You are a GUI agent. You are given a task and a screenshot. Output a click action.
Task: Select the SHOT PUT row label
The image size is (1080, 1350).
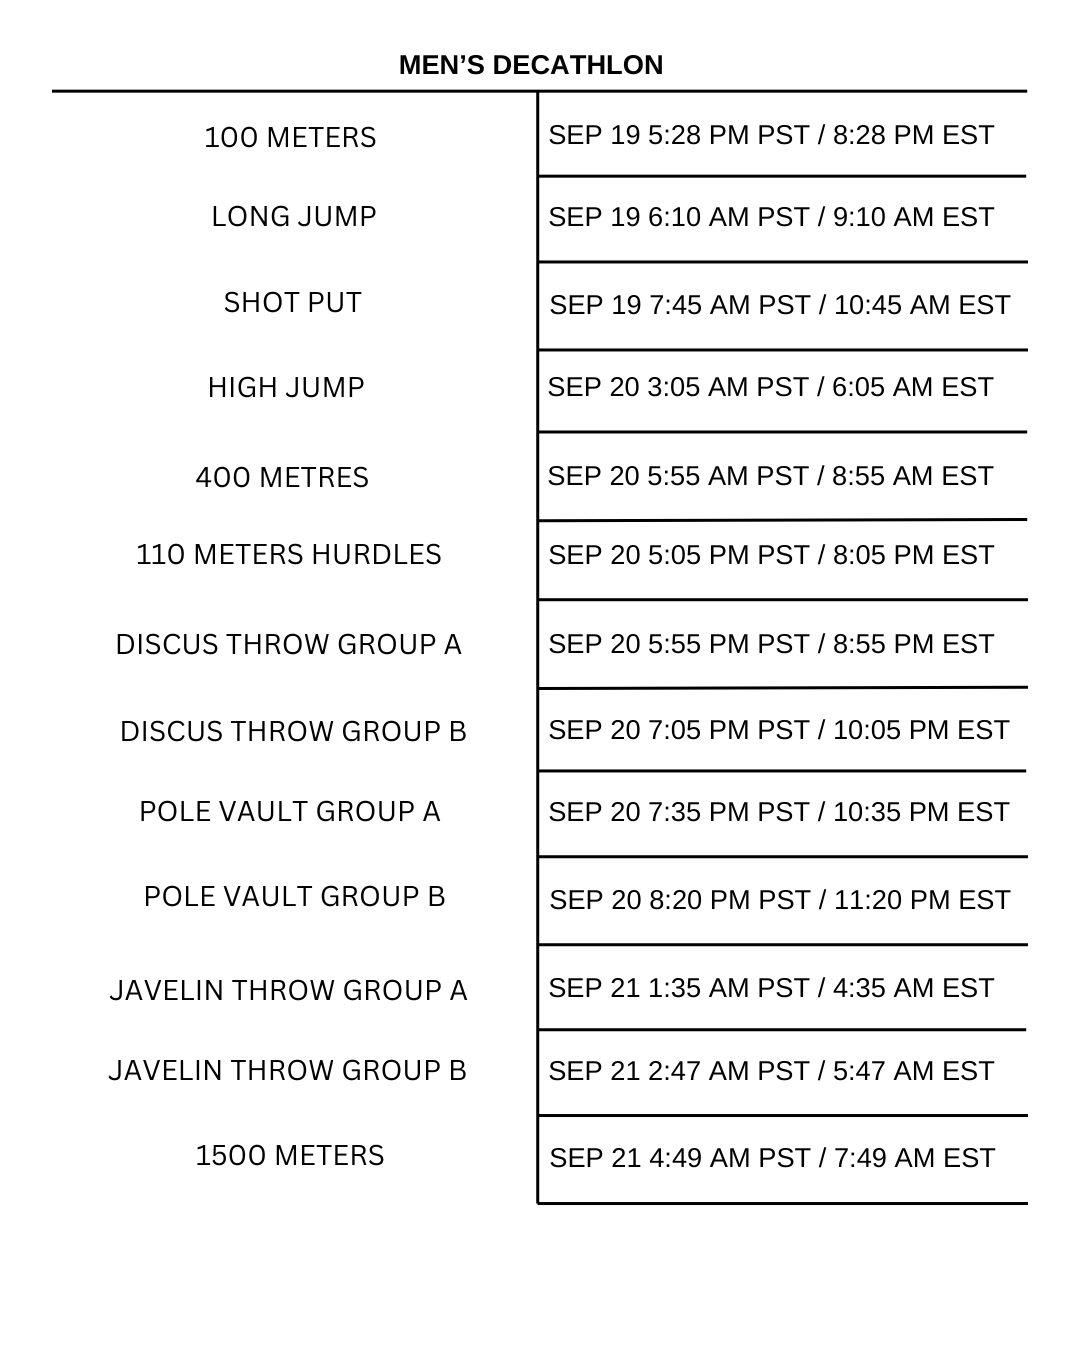[292, 303]
